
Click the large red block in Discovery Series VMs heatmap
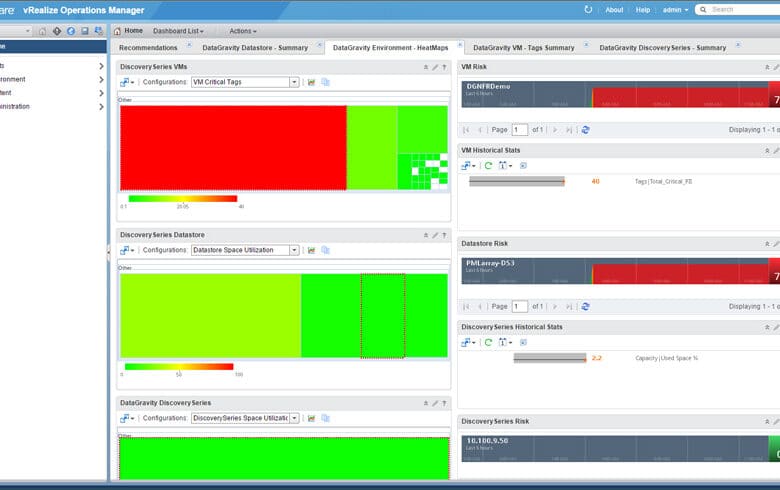pyautogui.click(x=233, y=148)
